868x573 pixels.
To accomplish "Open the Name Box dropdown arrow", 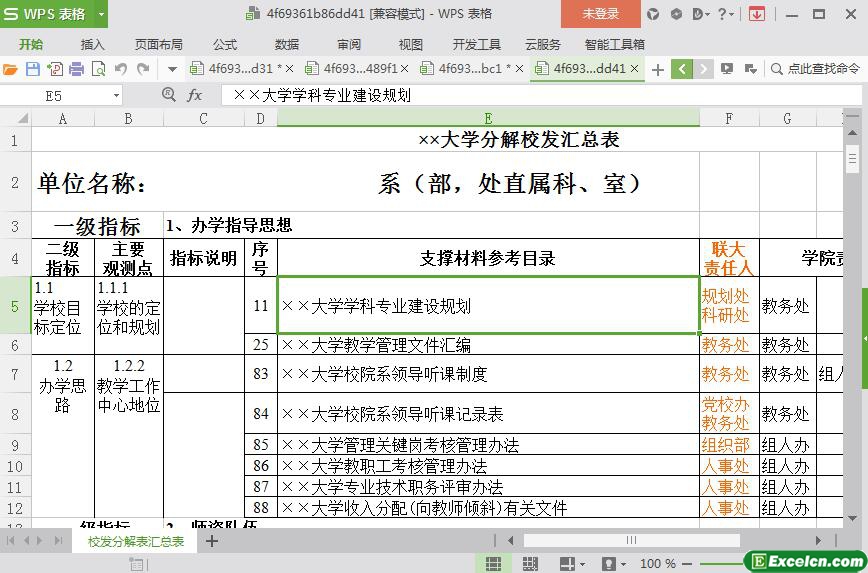I will 116,95.
